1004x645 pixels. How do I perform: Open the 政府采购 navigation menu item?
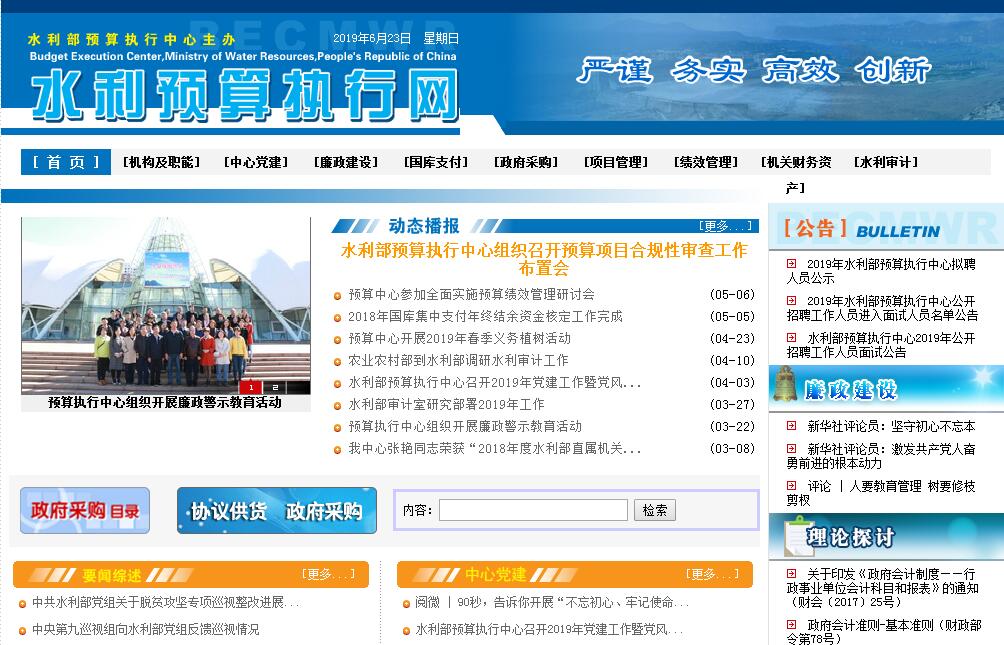[x=526, y=162]
